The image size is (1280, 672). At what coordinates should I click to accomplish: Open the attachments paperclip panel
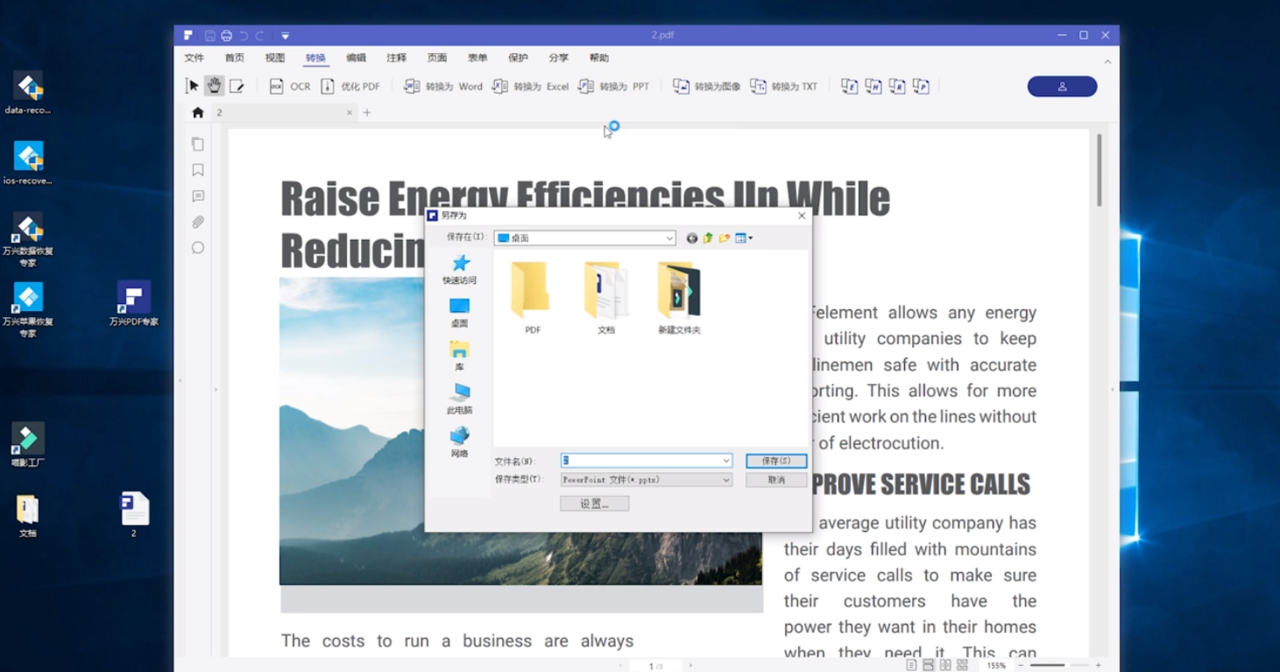[198, 222]
